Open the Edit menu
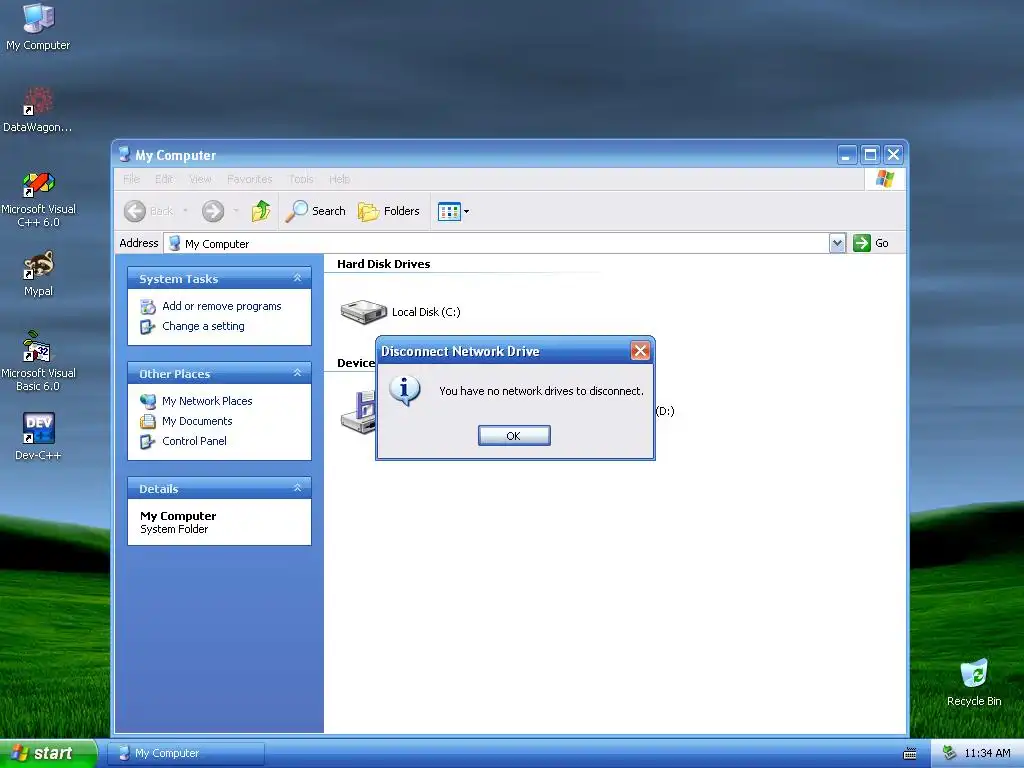 (x=164, y=179)
